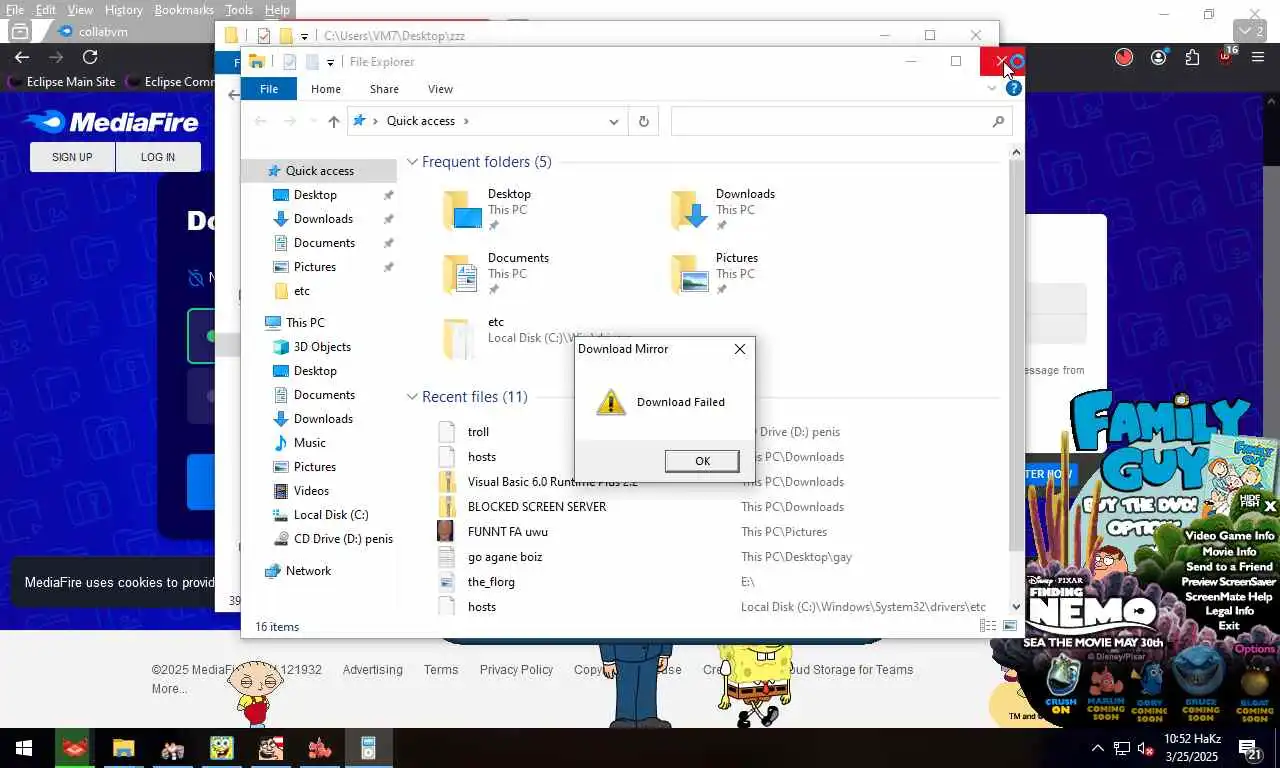Open the browser Bookmarks menu

click(x=184, y=10)
